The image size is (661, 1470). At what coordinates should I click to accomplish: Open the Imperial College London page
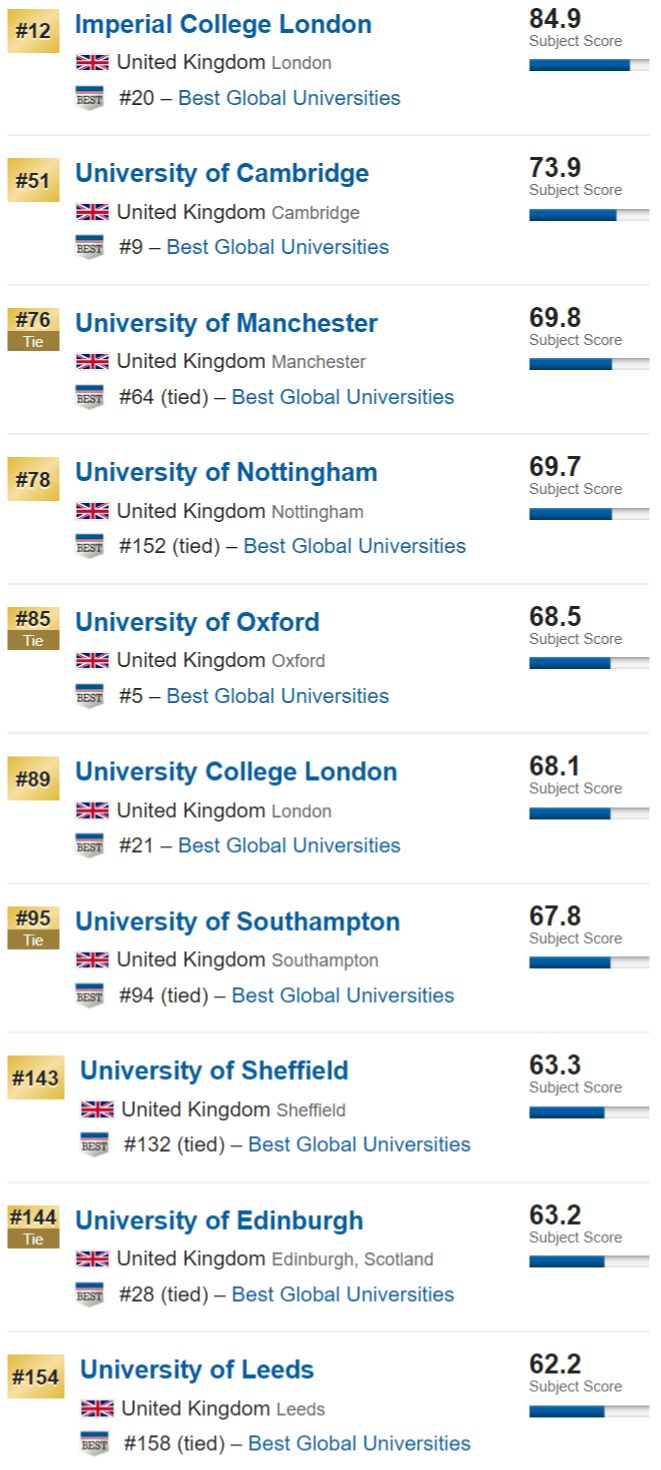223,25
